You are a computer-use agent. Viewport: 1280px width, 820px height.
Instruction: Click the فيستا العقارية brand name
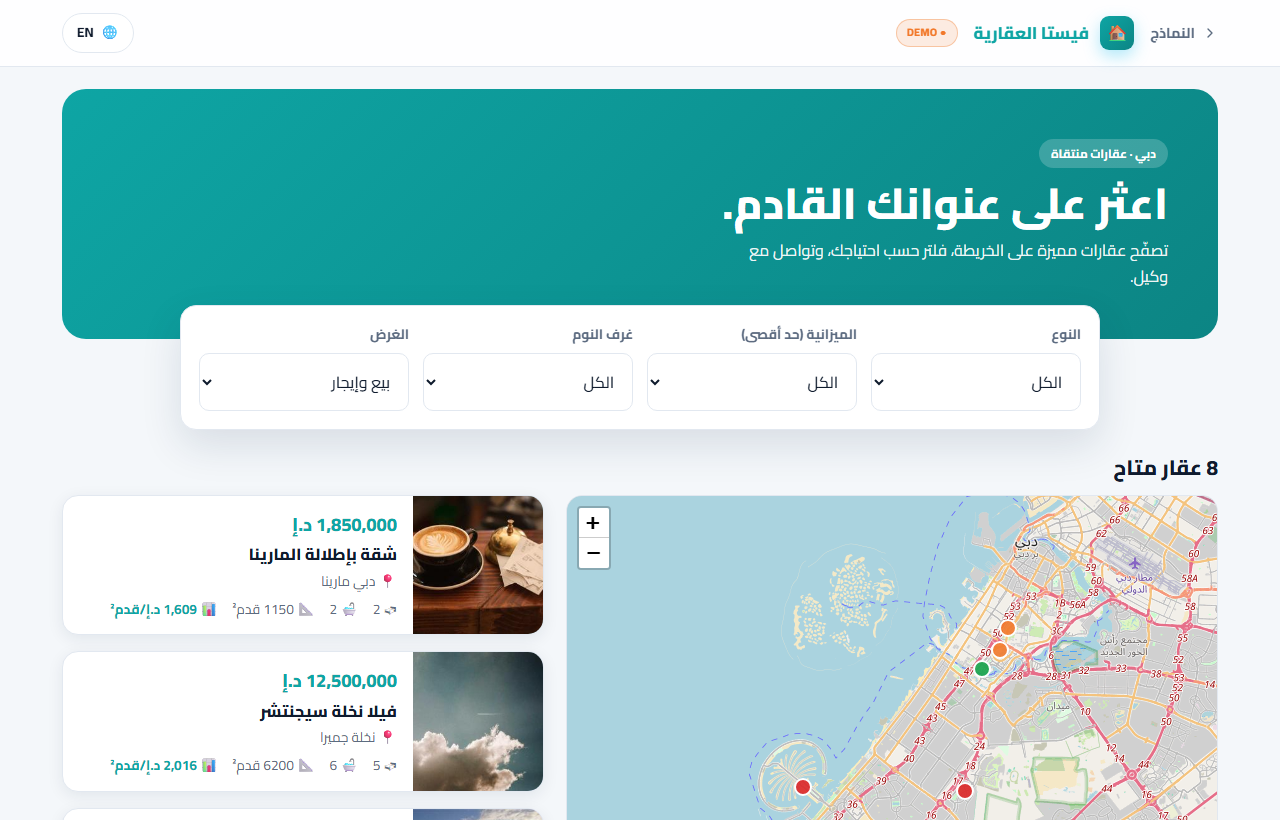pos(1031,33)
